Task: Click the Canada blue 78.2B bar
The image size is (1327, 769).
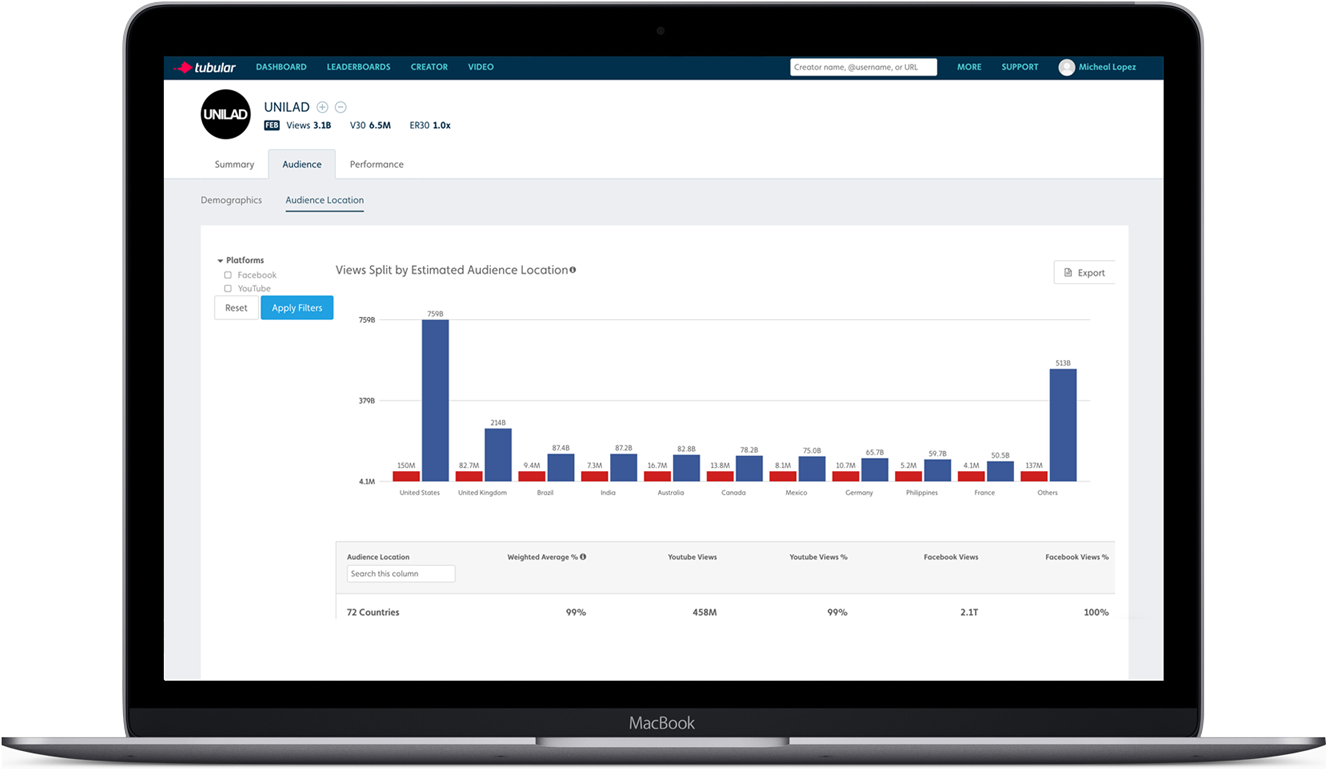Action: (x=749, y=469)
